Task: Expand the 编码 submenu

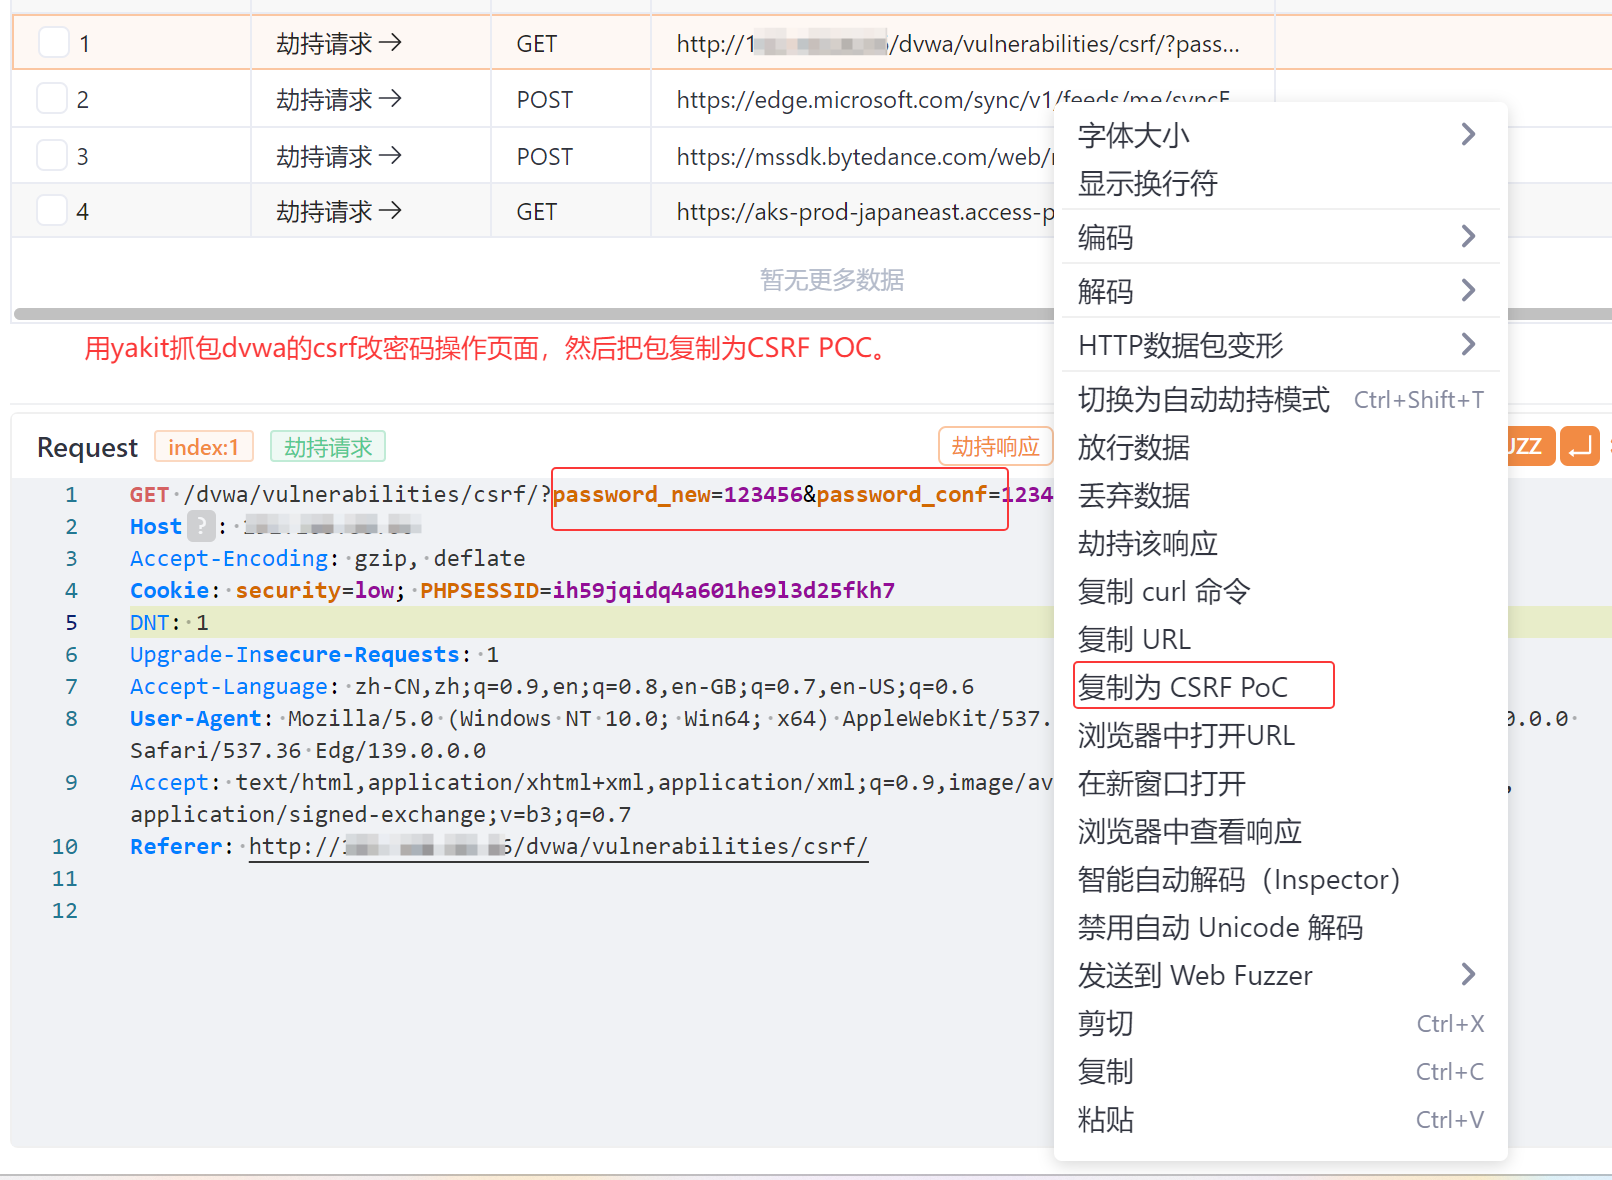Action: tap(1104, 237)
